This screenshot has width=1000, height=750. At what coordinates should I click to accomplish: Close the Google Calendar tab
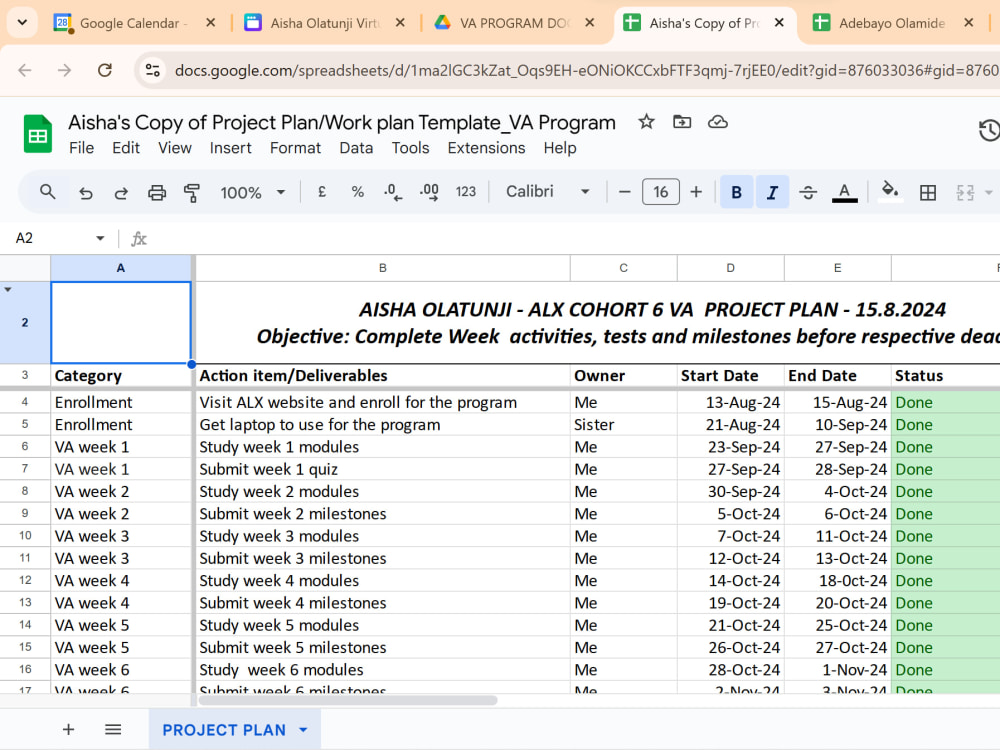pyautogui.click(x=210, y=23)
